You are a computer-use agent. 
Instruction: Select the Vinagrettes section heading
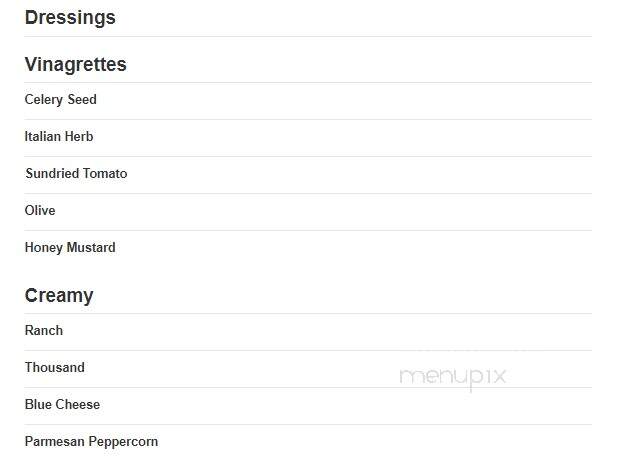[x=75, y=64]
